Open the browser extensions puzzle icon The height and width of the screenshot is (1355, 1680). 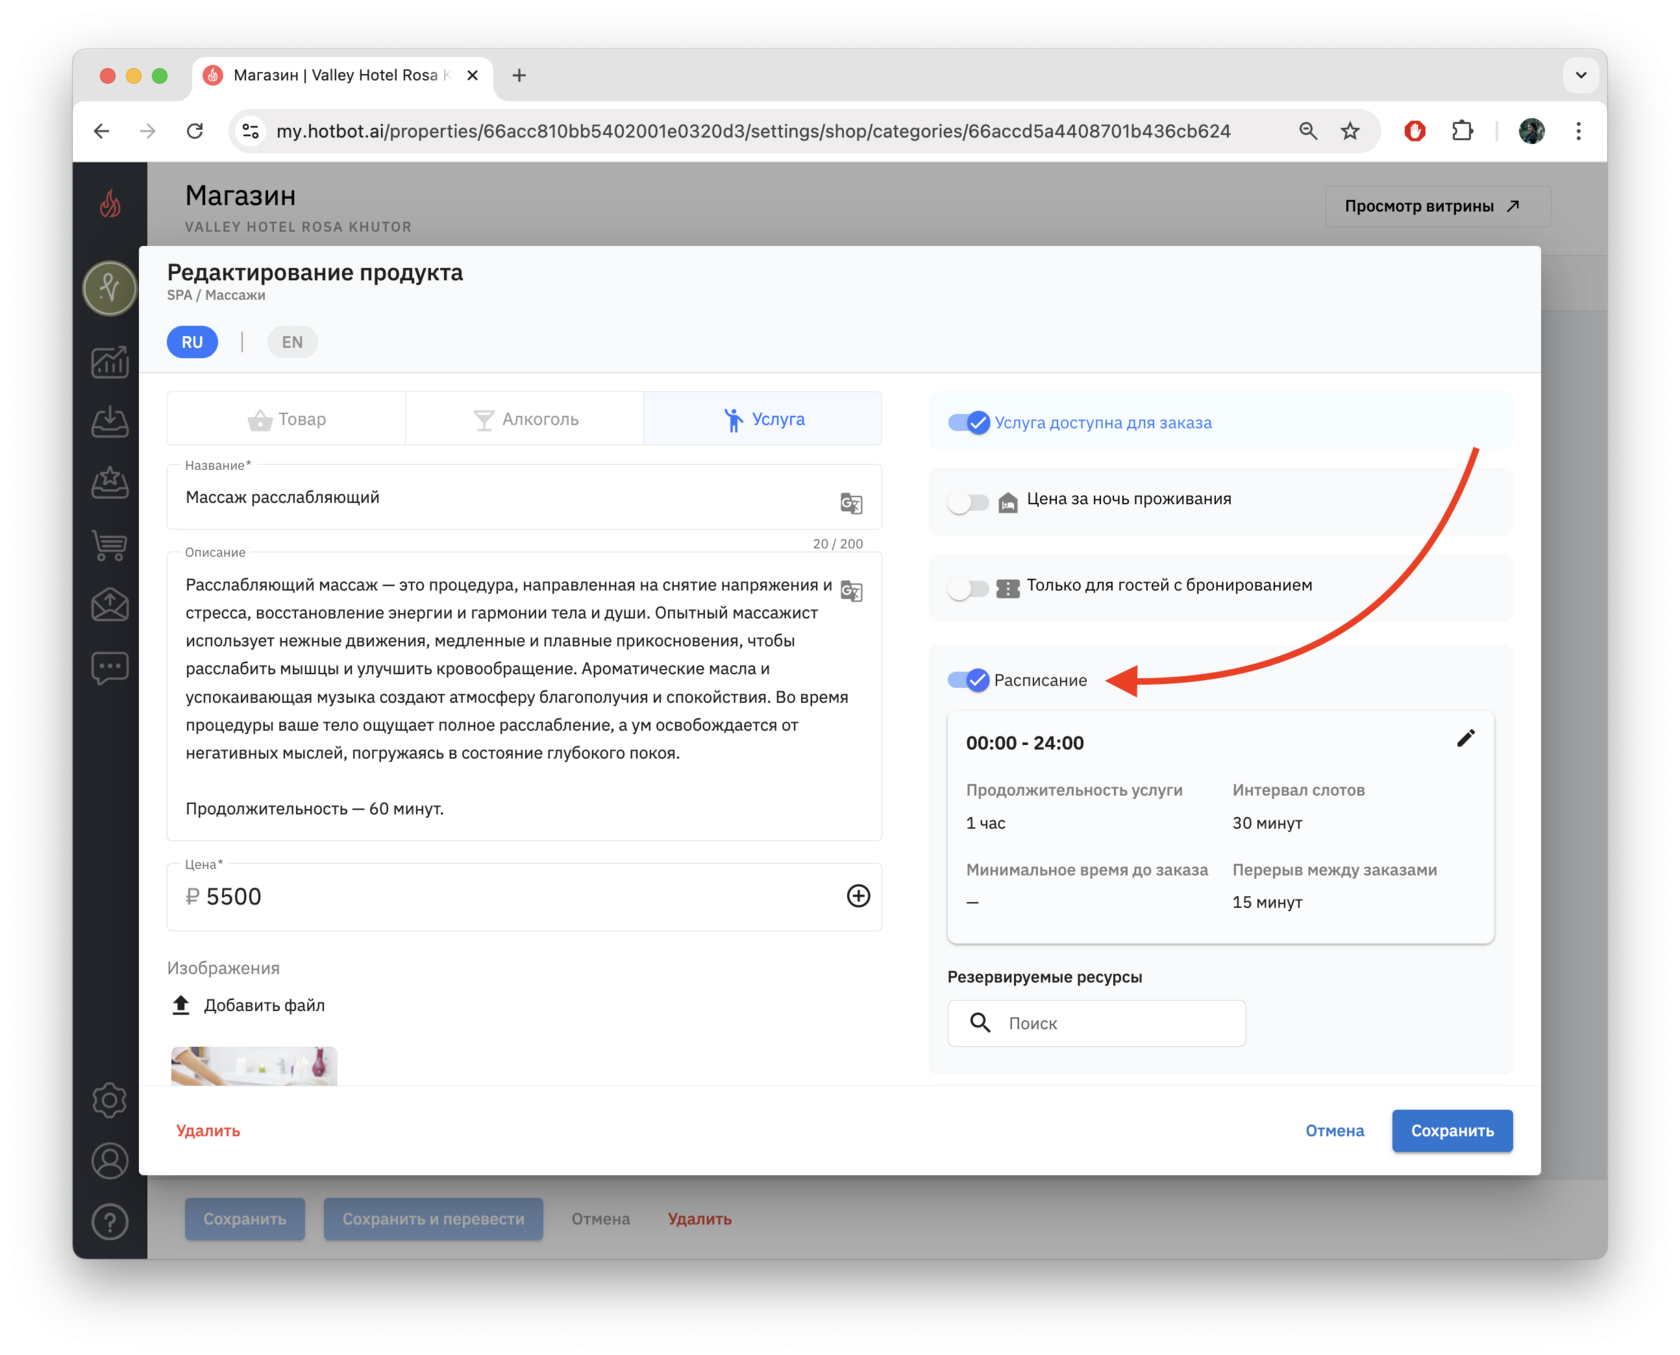coord(1463,131)
